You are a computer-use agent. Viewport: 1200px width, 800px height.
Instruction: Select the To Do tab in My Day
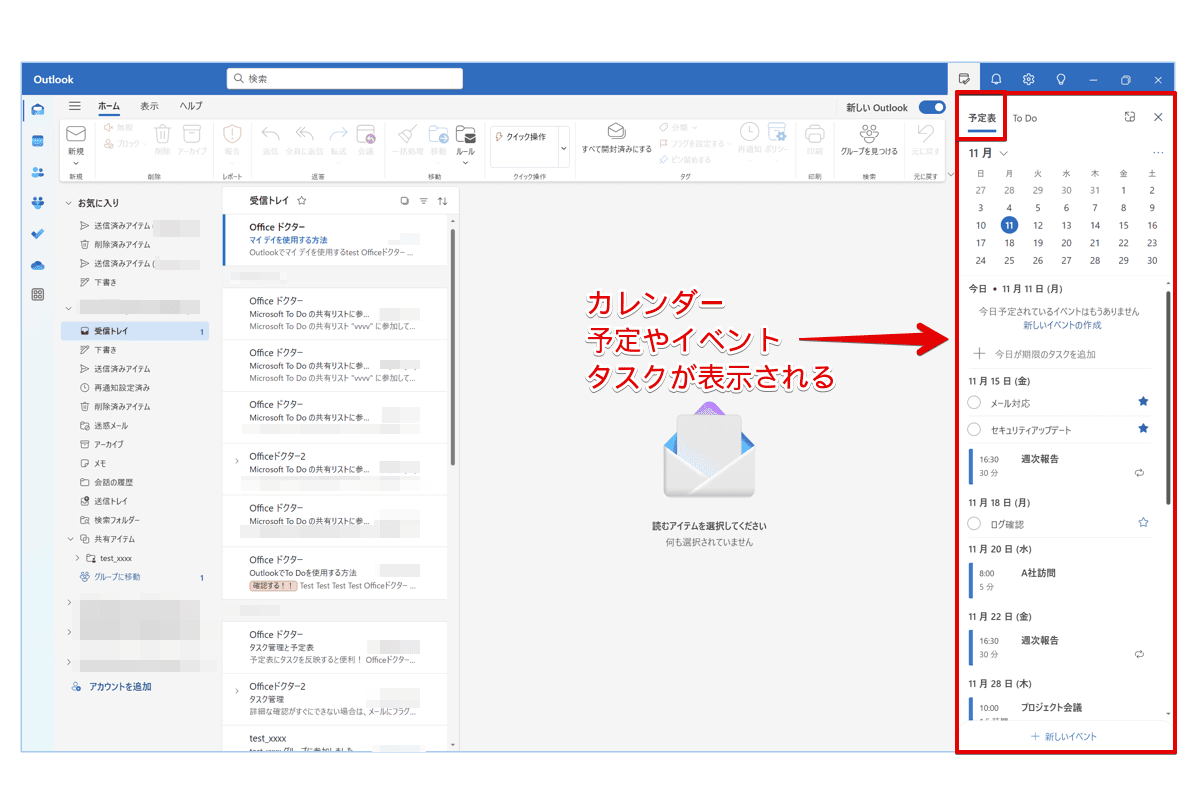[1025, 118]
